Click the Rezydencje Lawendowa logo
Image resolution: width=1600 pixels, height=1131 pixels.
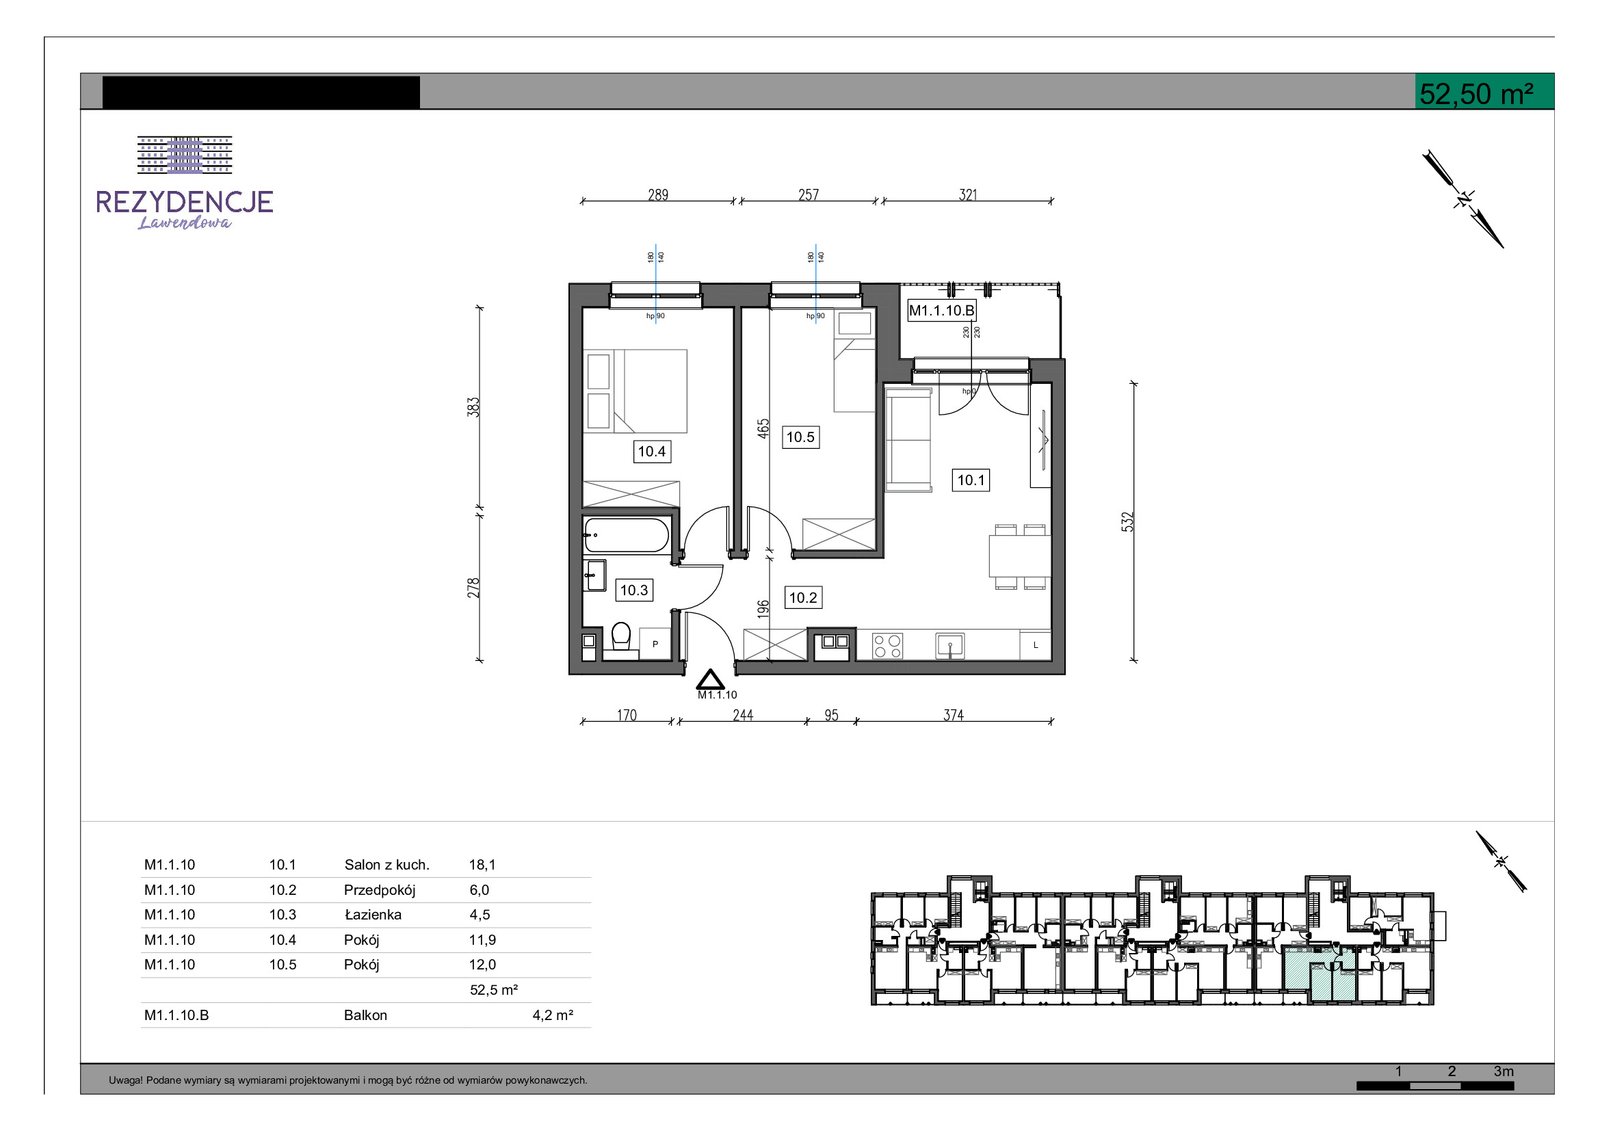pos(185,183)
